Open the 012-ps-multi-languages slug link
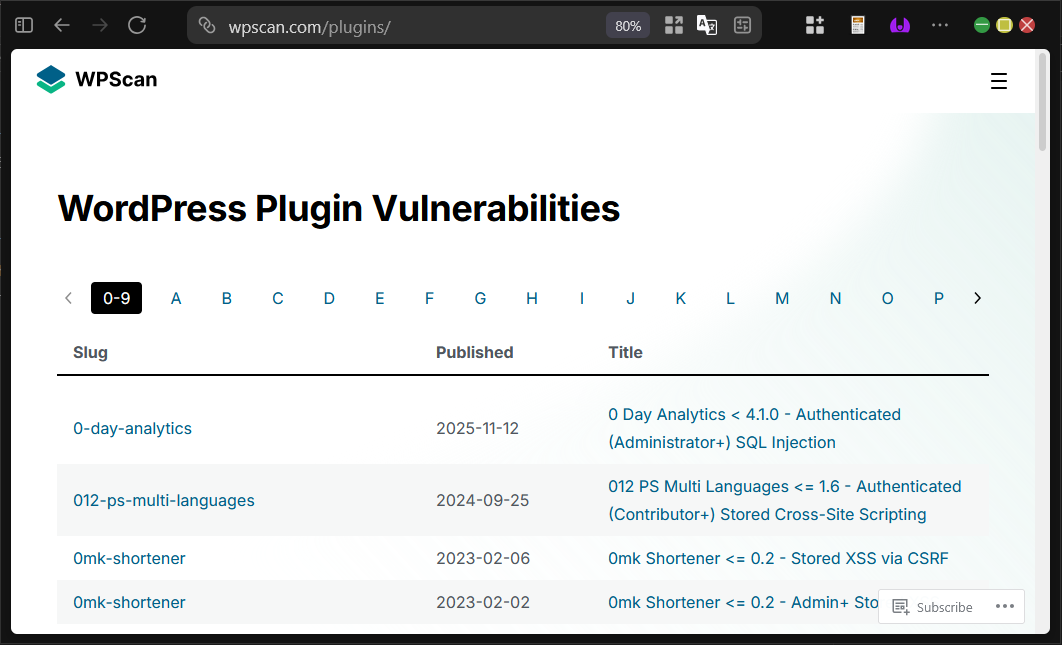This screenshot has width=1062, height=645. pos(164,501)
